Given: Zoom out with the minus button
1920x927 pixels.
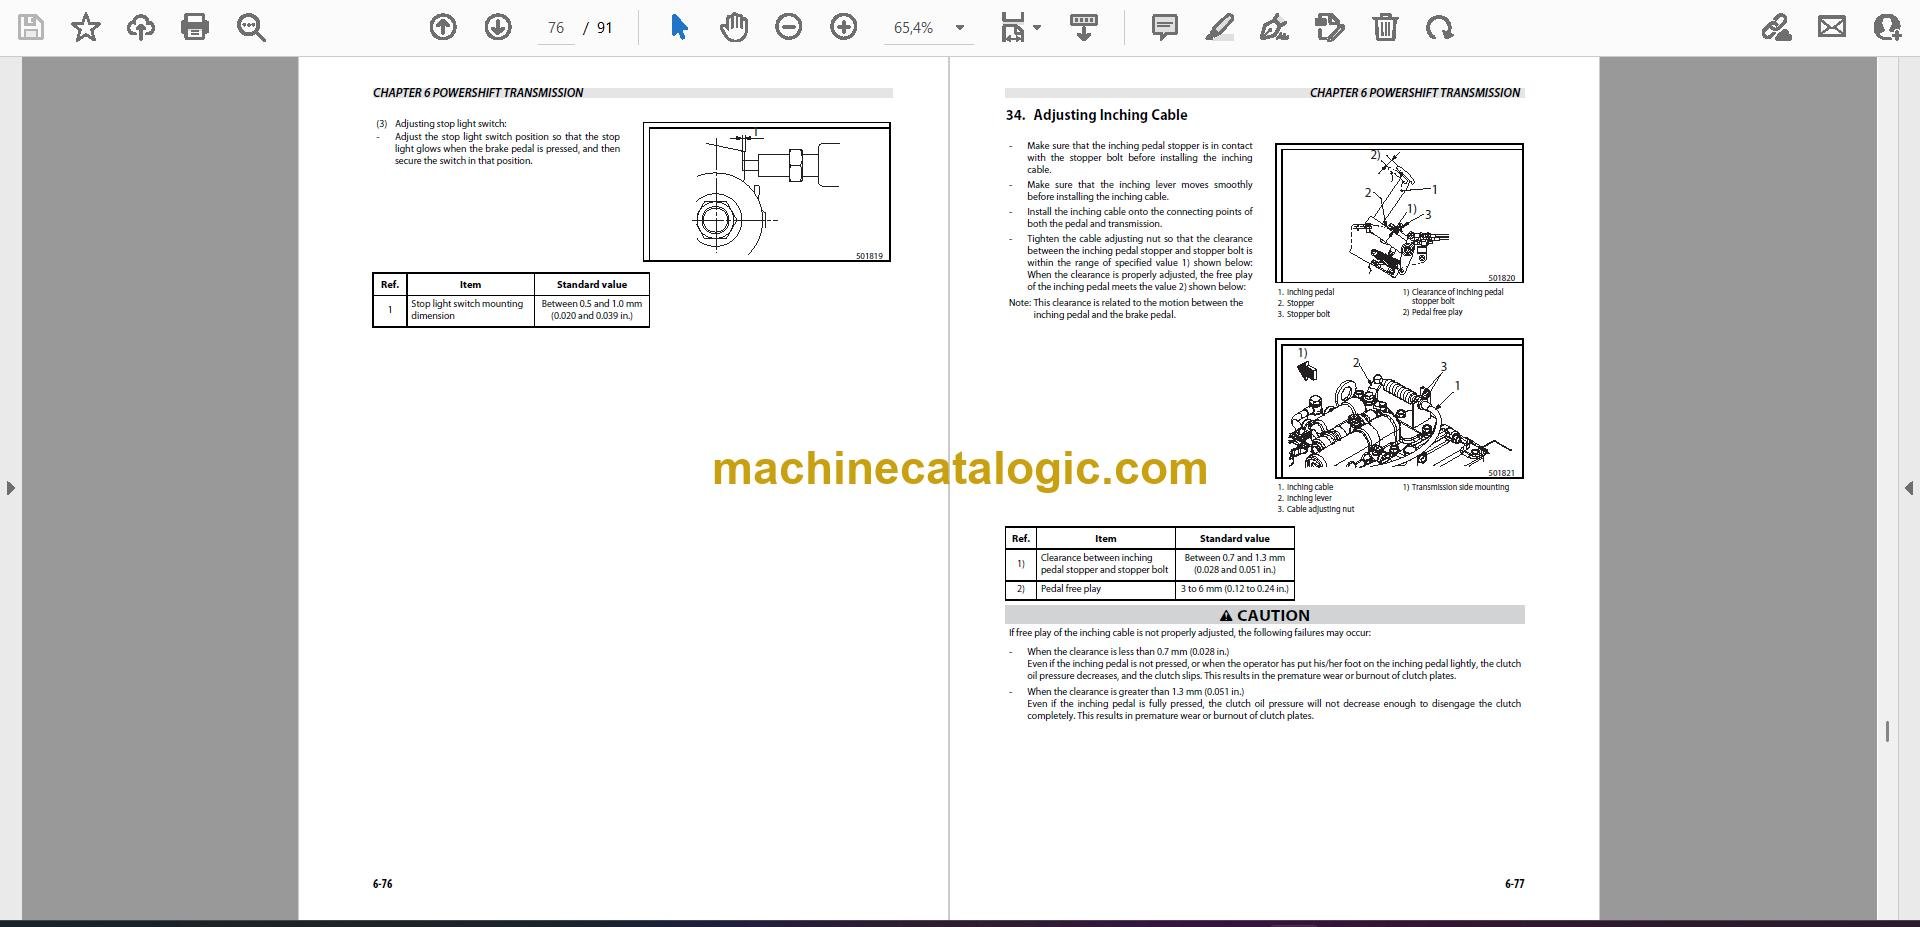Looking at the screenshot, I should tap(789, 28).
